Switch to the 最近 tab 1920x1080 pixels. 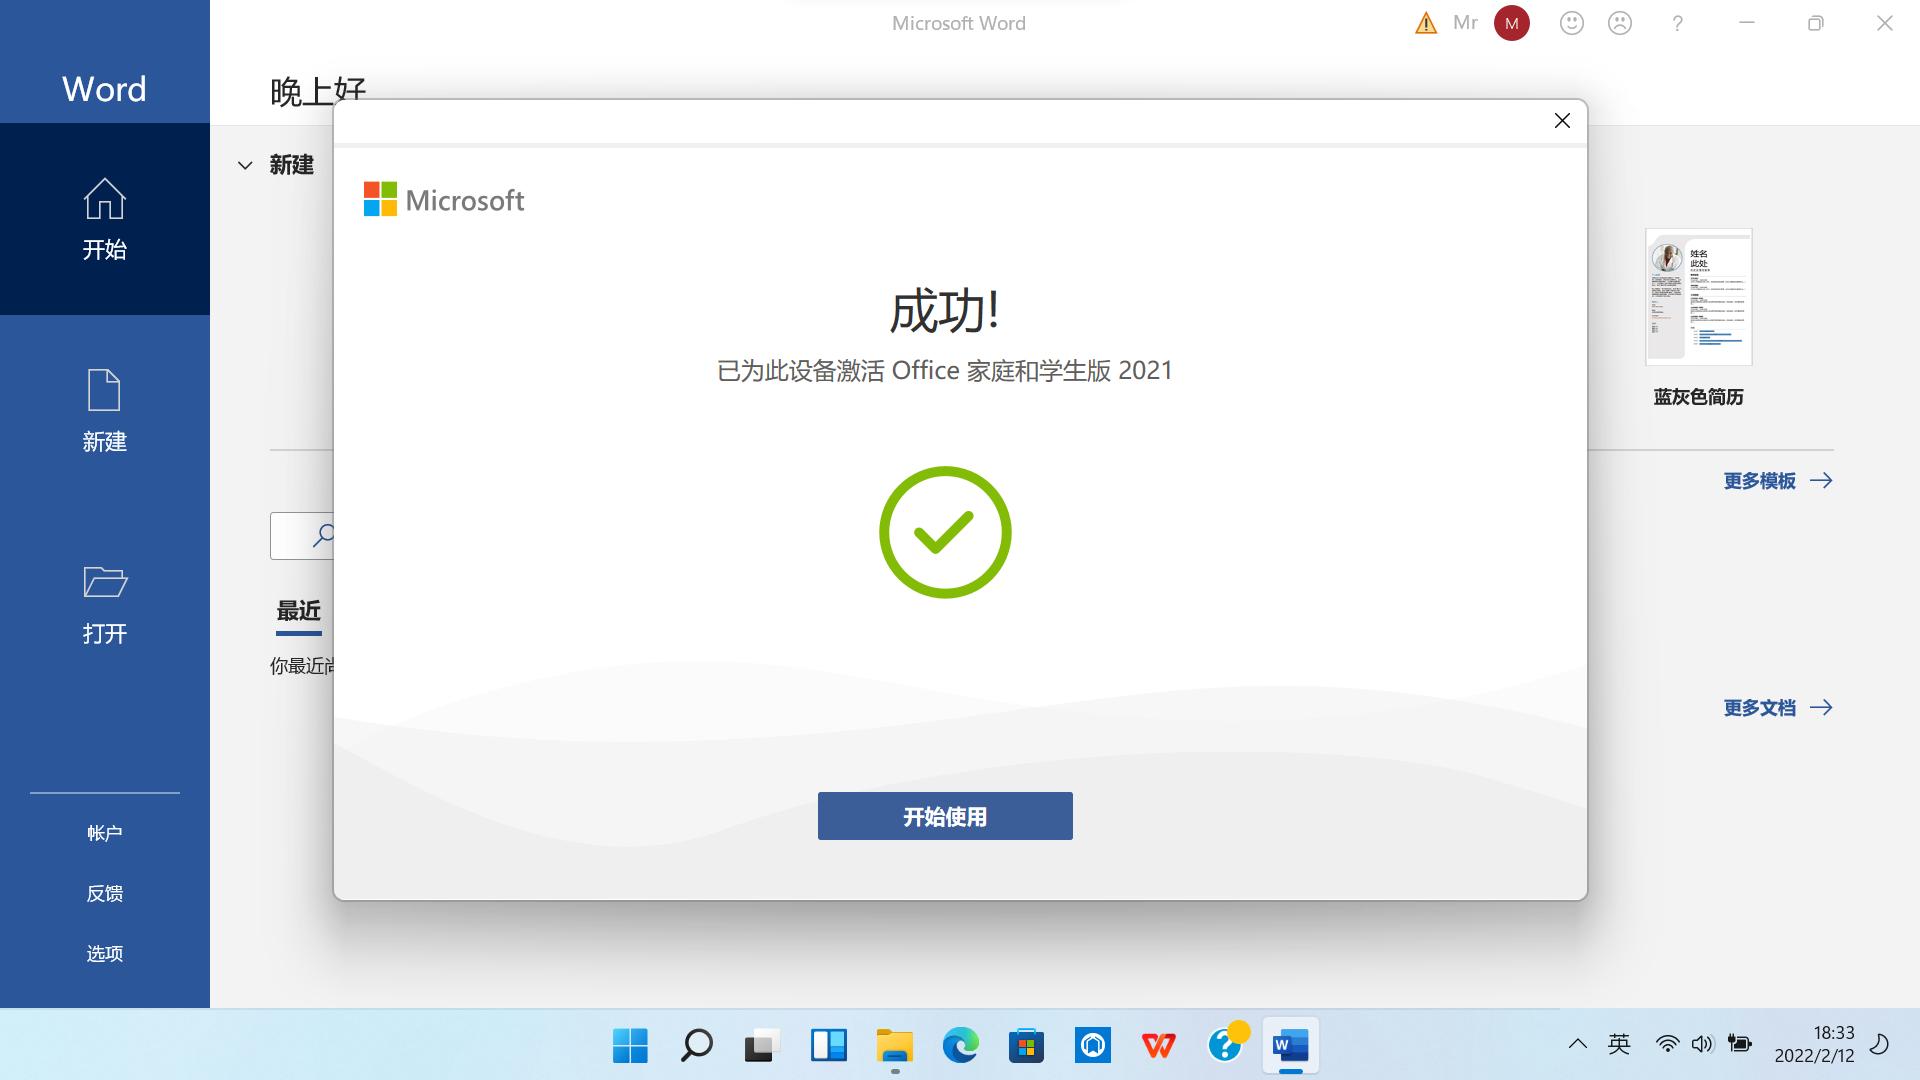pyautogui.click(x=298, y=611)
